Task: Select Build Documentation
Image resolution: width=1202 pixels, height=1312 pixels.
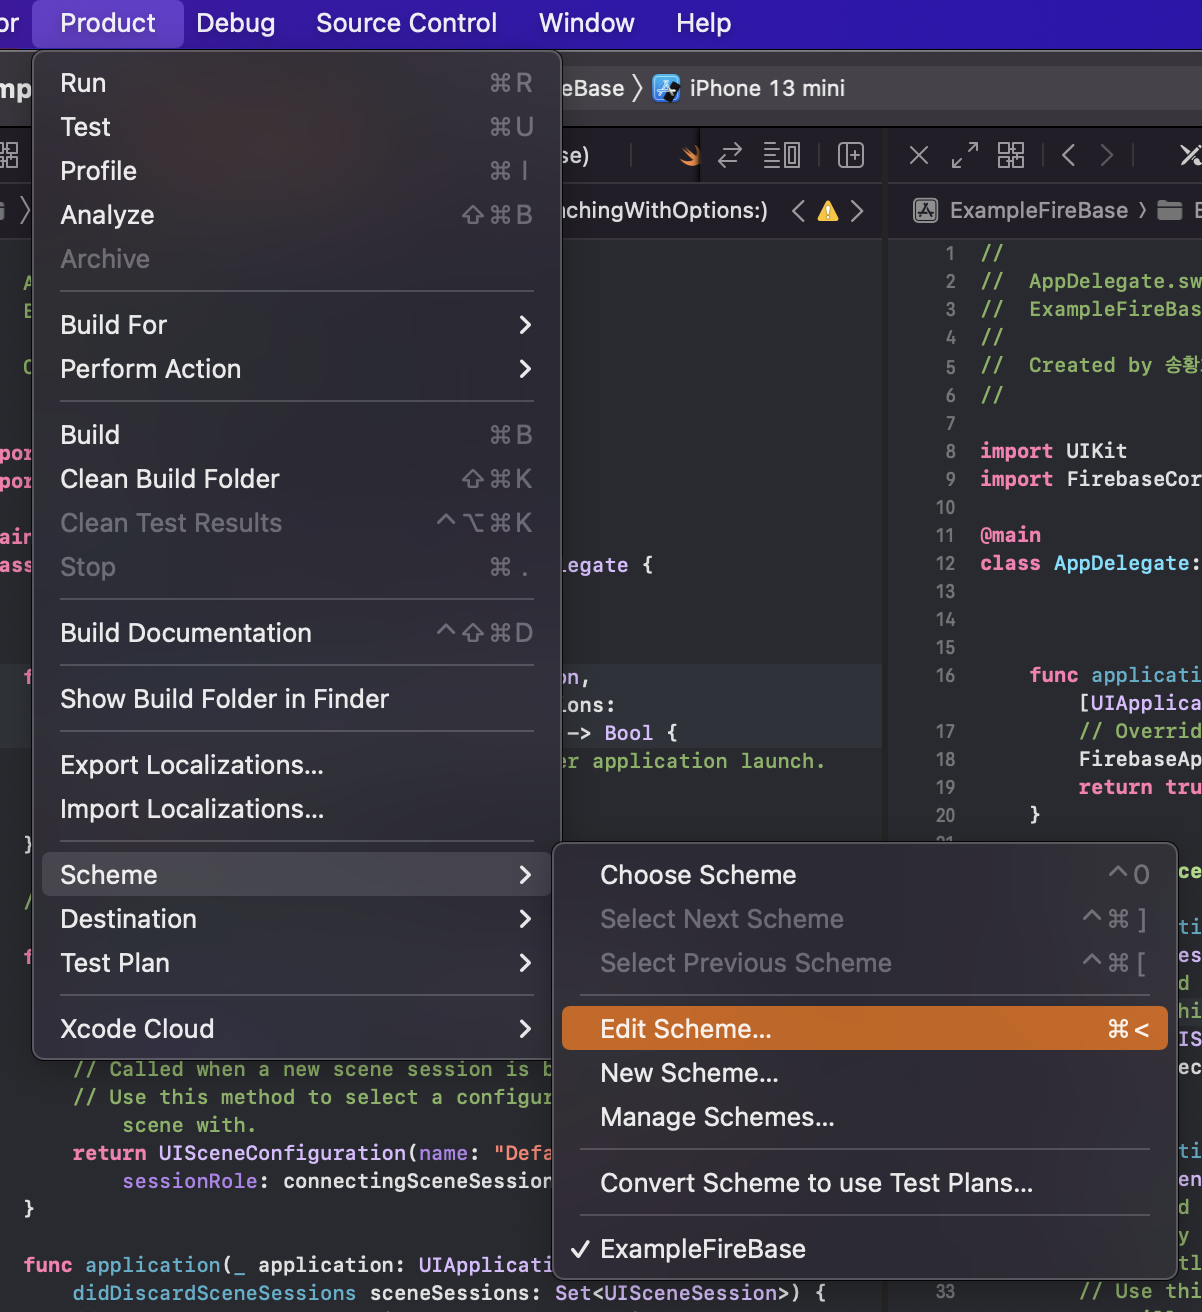Action: click(297, 633)
